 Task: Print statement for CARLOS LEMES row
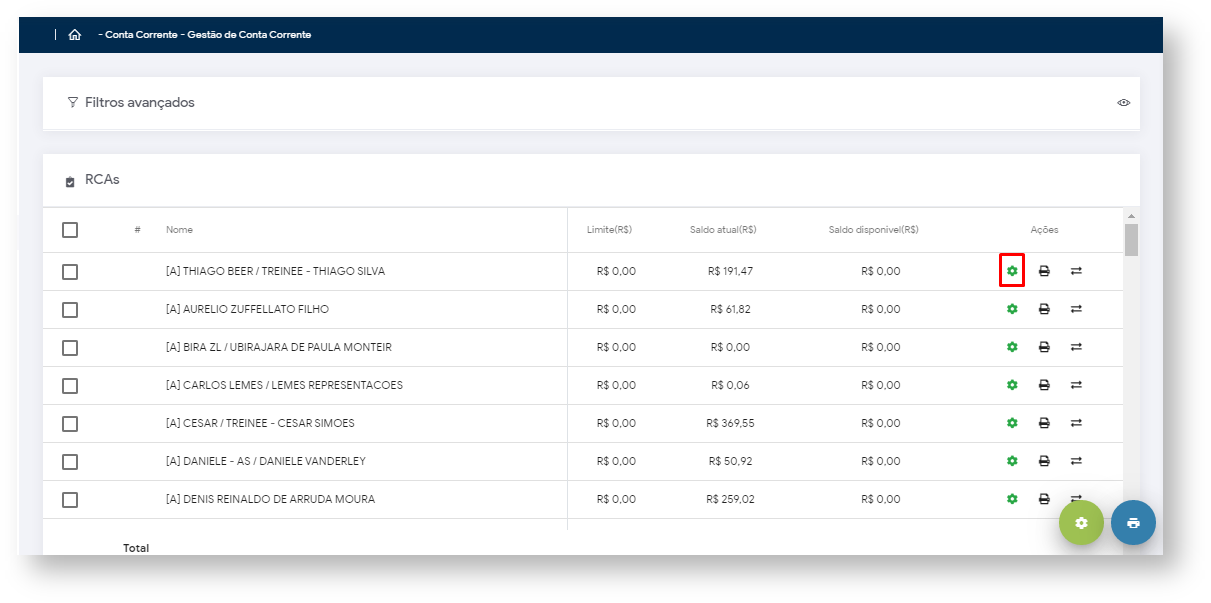coord(1044,385)
